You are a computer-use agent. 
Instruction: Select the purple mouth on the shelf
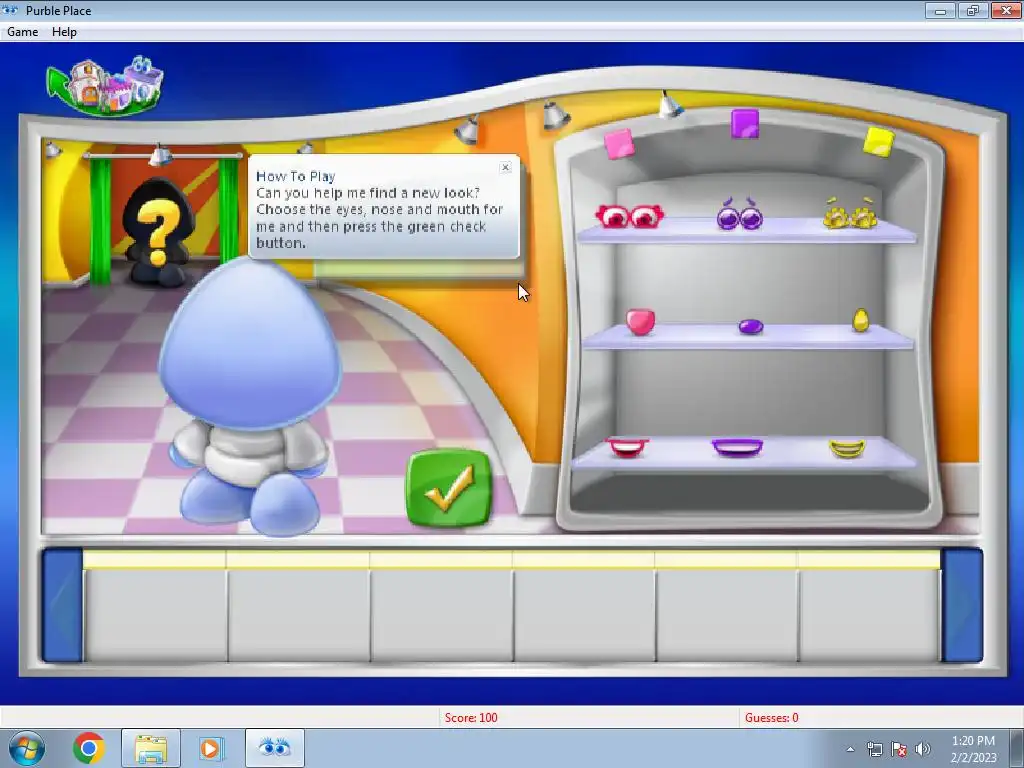click(737, 447)
